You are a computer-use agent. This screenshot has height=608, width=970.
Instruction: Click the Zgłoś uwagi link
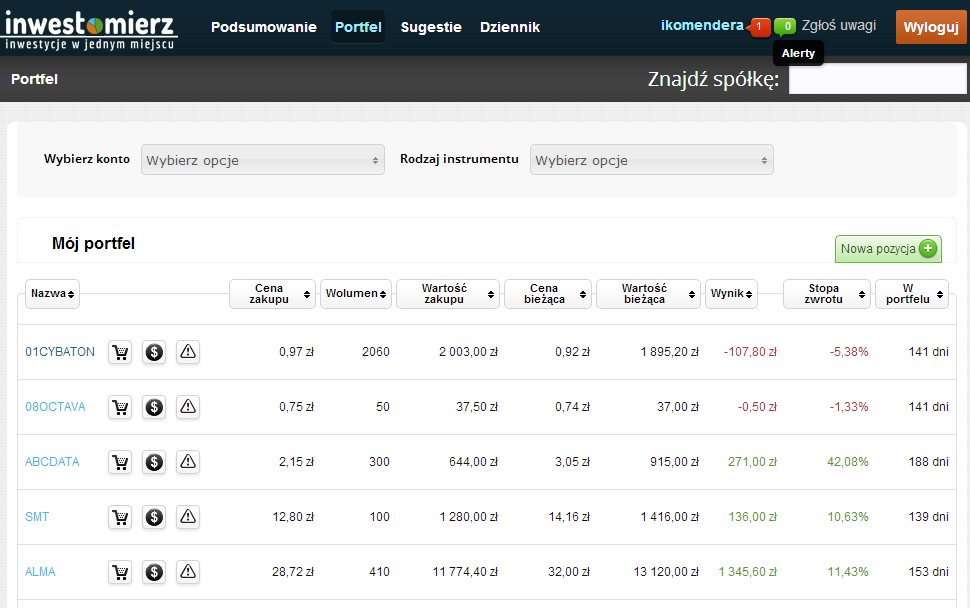tap(839, 25)
